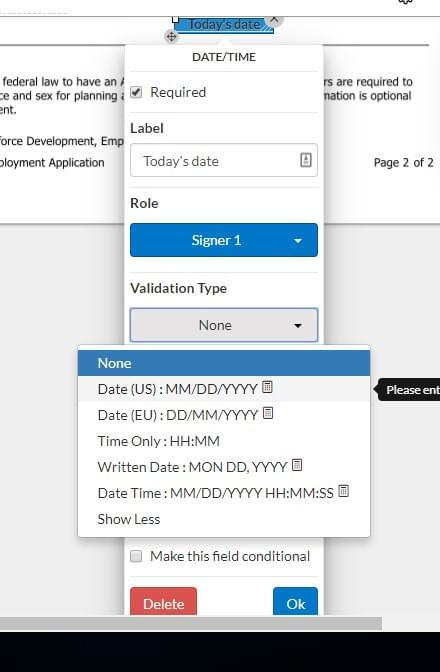This screenshot has height=672, width=440.
Task: Click calendar icon beside Written Date option
Action: click(x=297, y=465)
